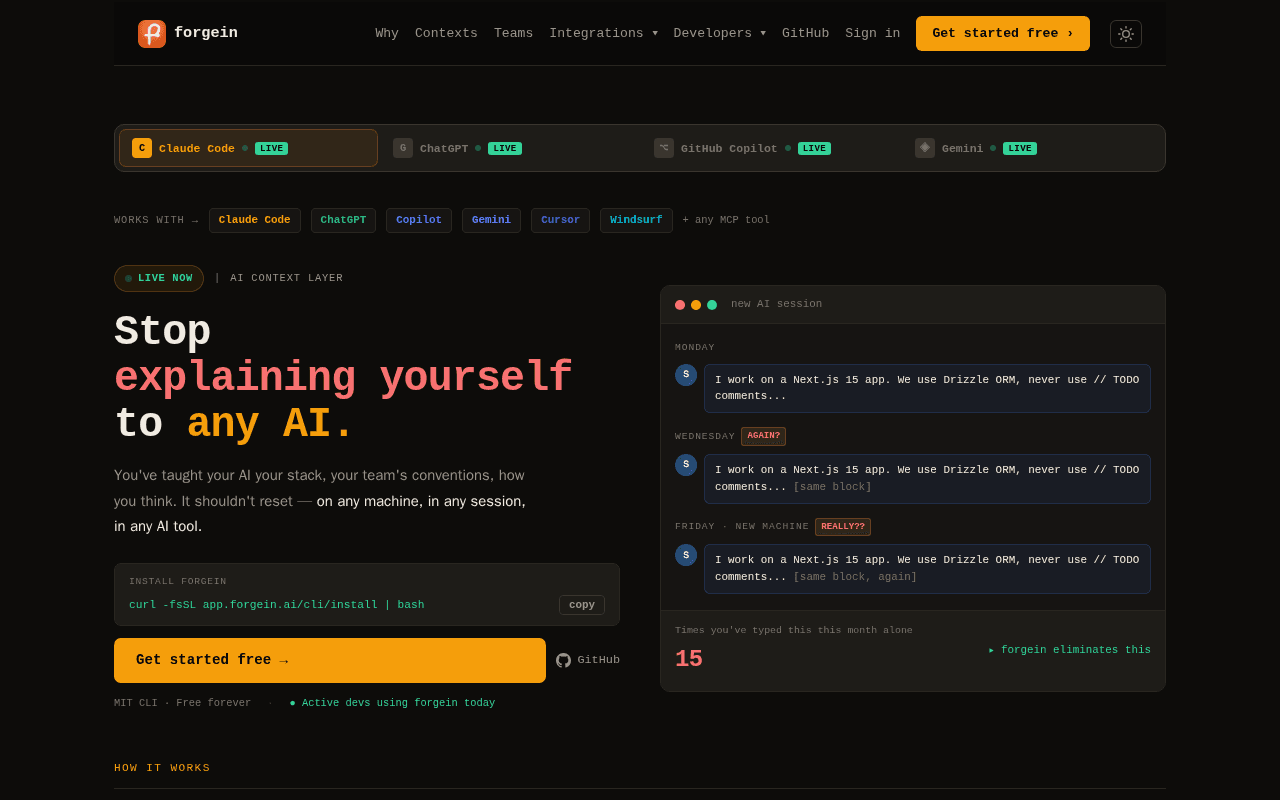Click "Active devs using forgein today" text
The image size is (1280, 800).
[x=392, y=703]
